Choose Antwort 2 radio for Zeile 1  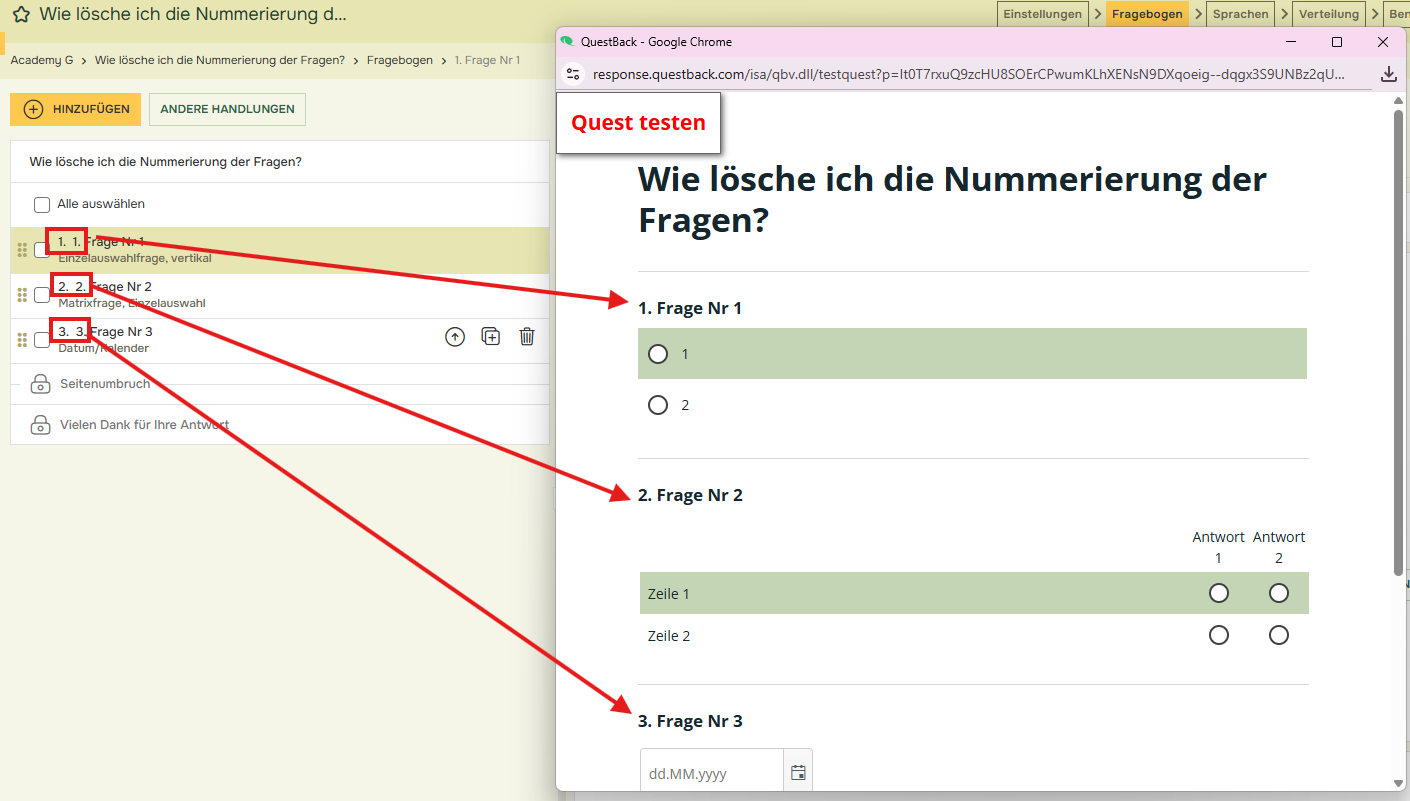(1278, 594)
